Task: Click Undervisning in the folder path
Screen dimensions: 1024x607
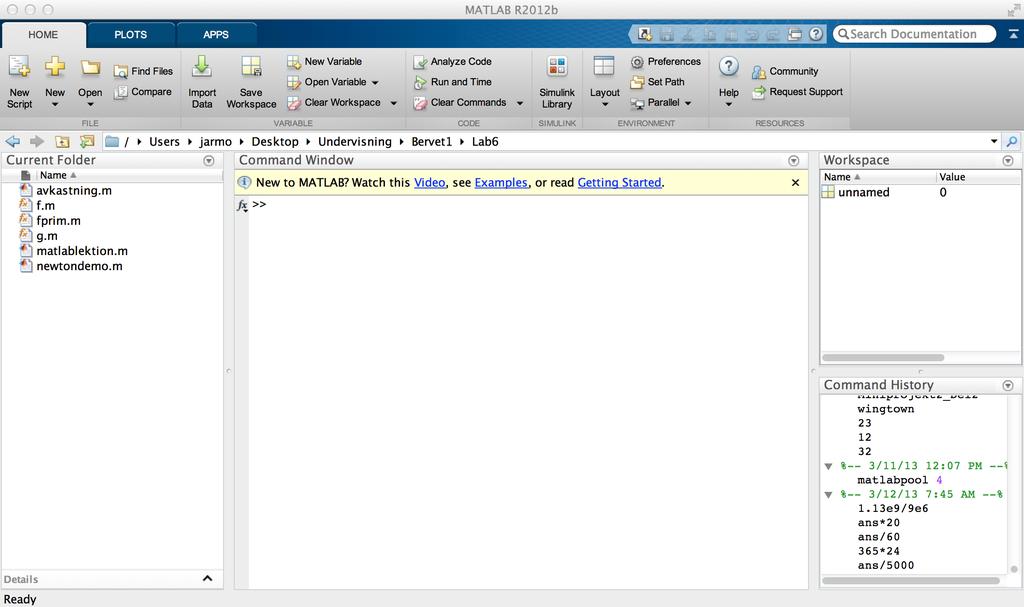Action: click(x=355, y=142)
